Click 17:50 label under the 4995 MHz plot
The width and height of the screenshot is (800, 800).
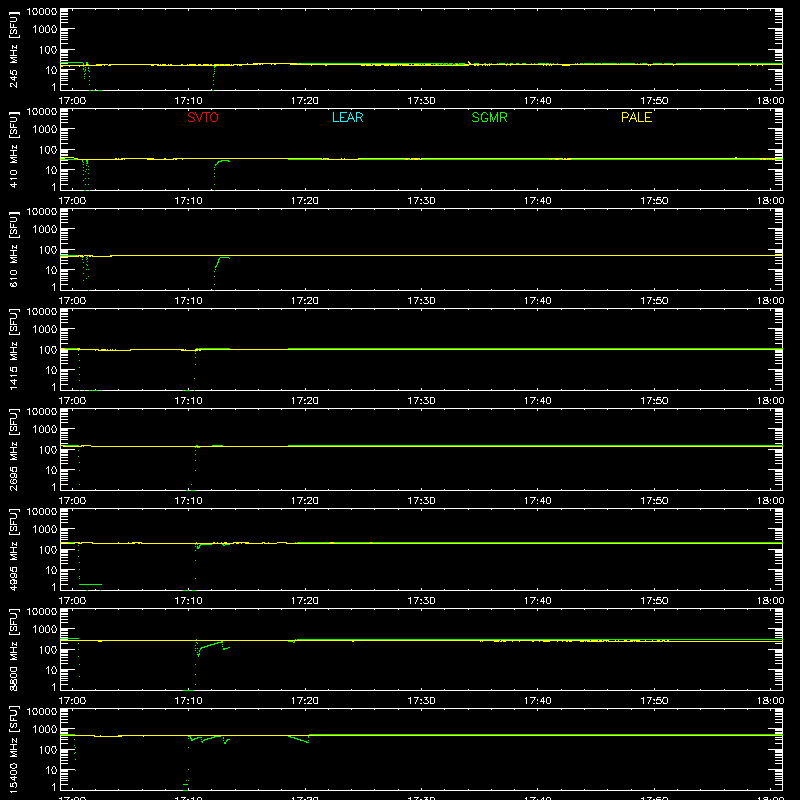(x=654, y=601)
